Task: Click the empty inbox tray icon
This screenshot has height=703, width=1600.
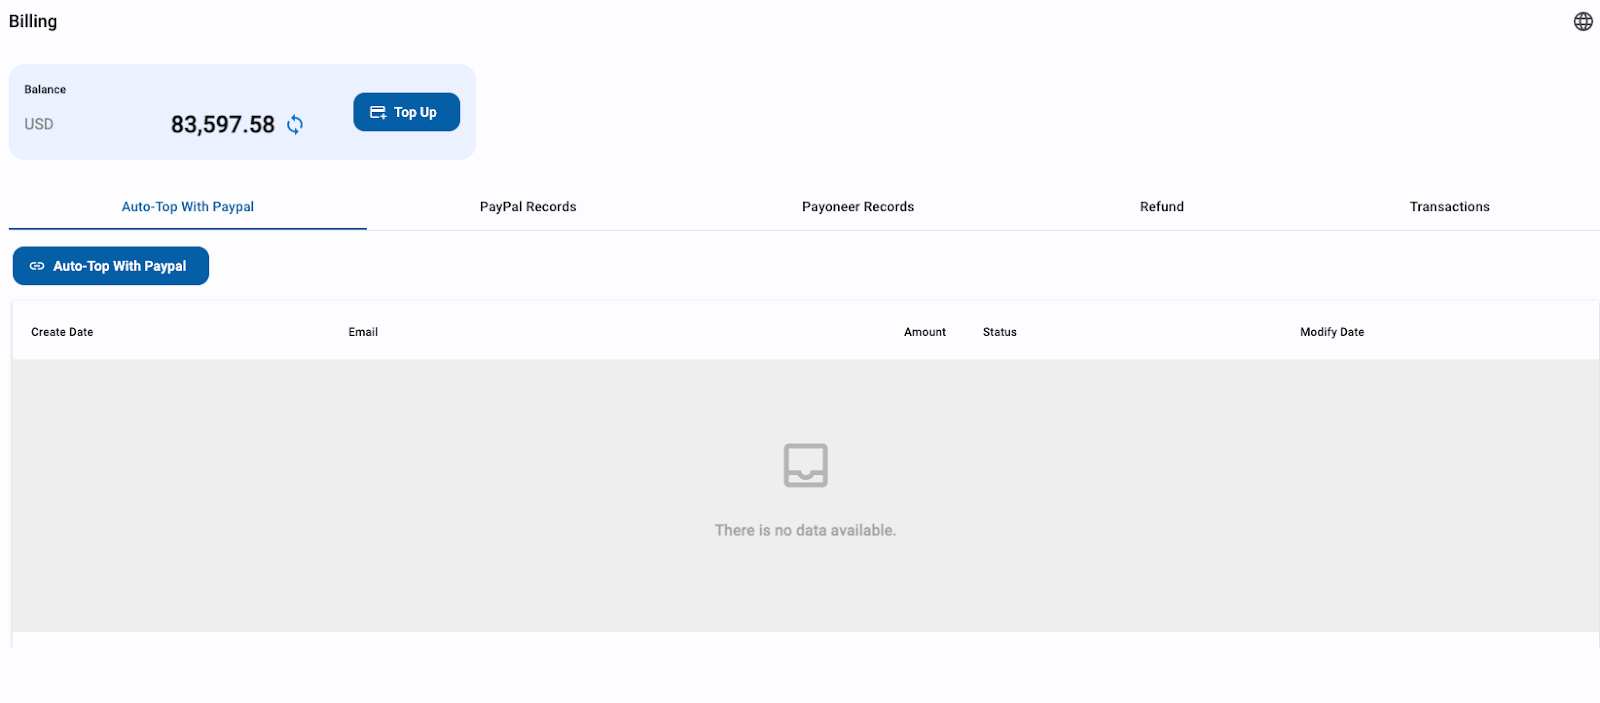Action: pyautogui.click(x=805, y=465)
